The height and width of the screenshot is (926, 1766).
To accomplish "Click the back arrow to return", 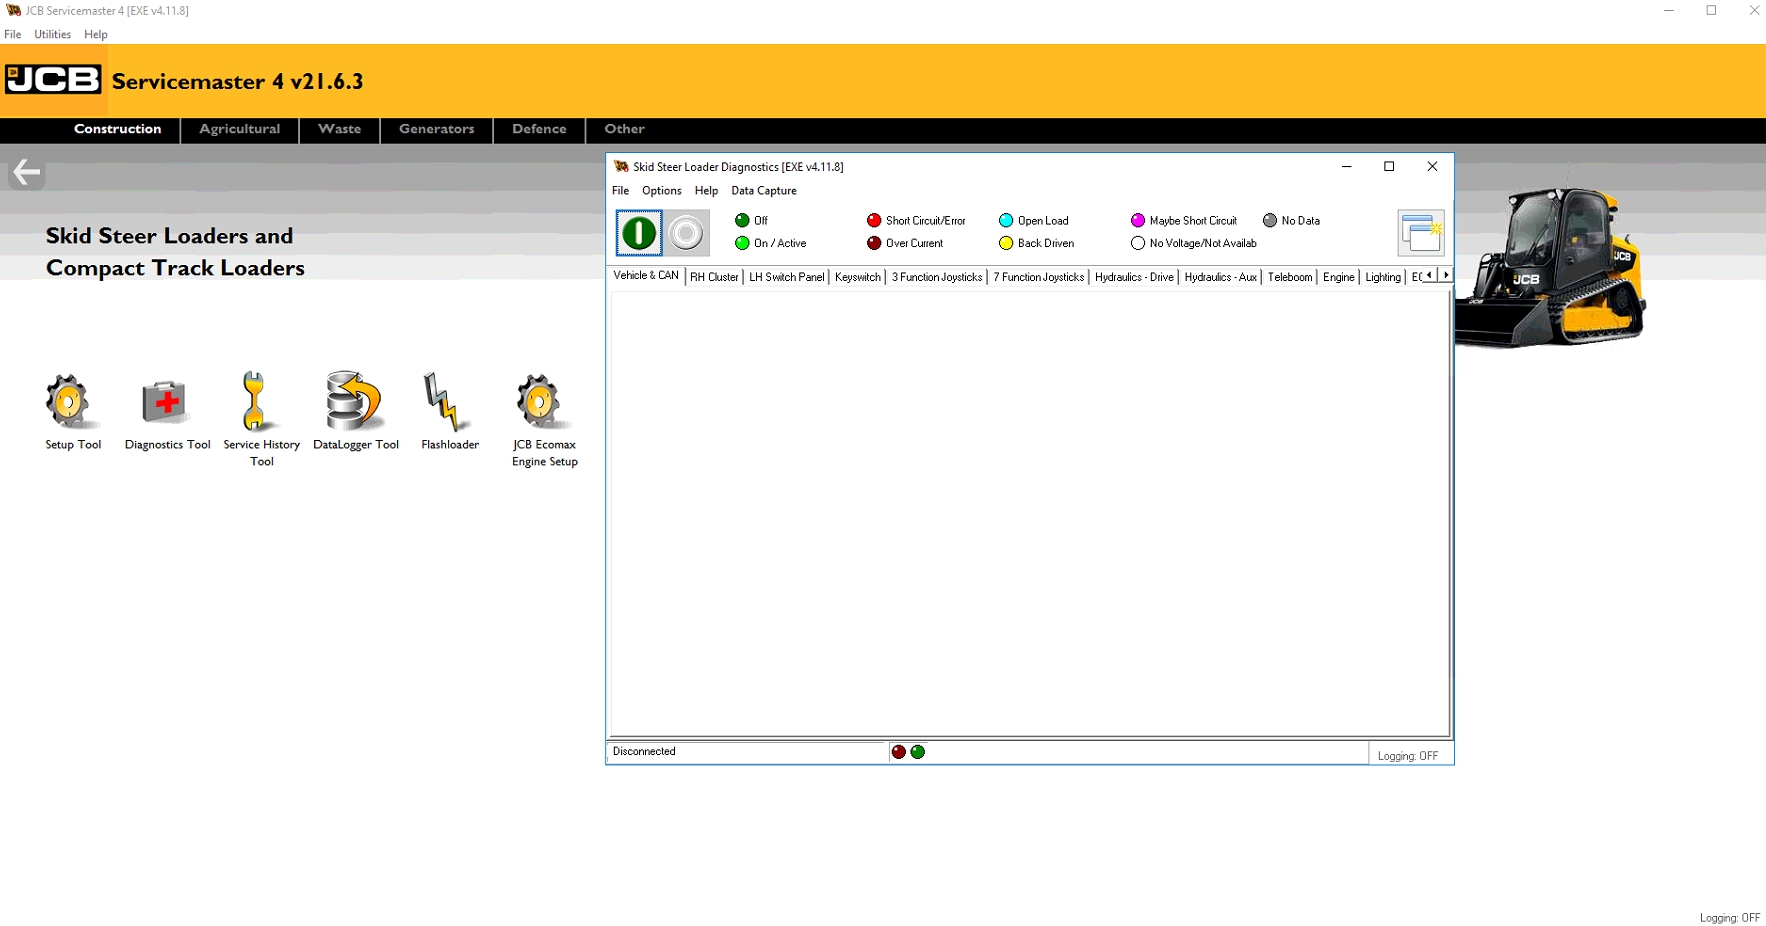I will click(x=25, y=172).
